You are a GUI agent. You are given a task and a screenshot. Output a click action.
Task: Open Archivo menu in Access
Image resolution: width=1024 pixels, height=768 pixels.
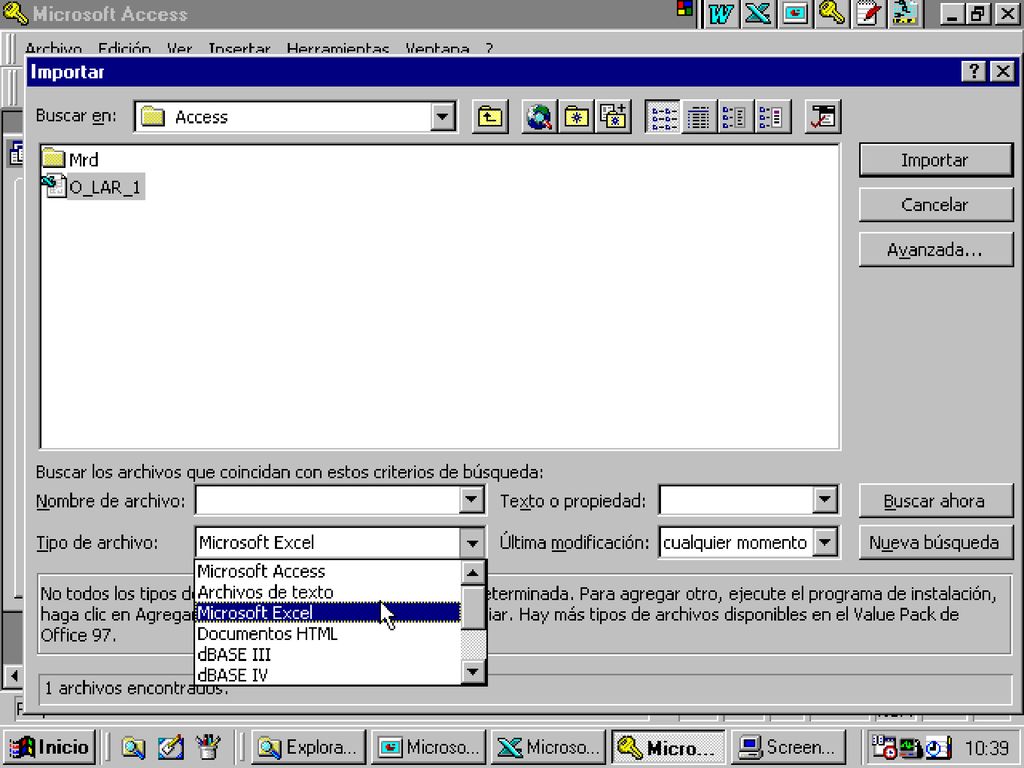[54, 49]
